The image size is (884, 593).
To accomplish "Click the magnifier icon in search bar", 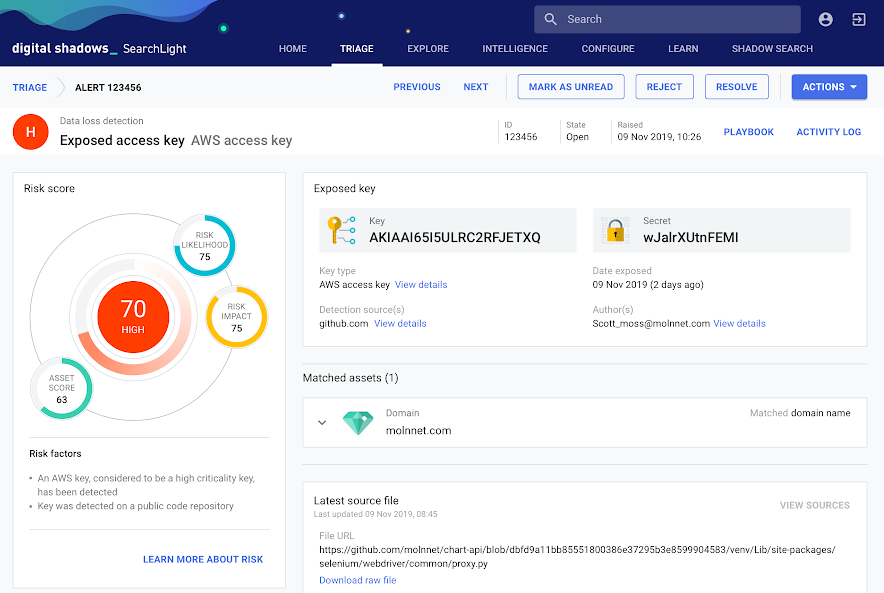I will point(550,19).
